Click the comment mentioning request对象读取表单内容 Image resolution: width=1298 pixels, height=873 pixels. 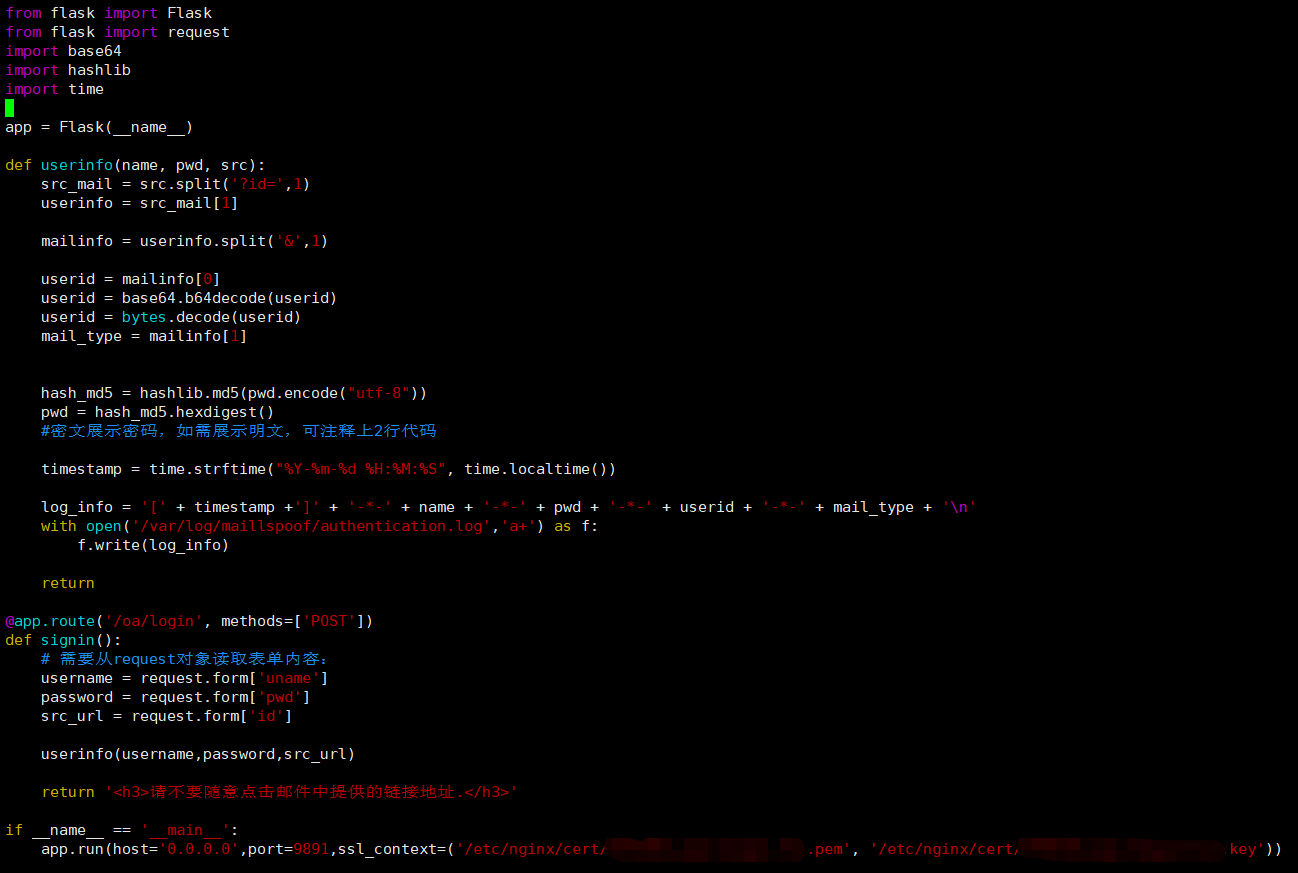coord(185,659)
